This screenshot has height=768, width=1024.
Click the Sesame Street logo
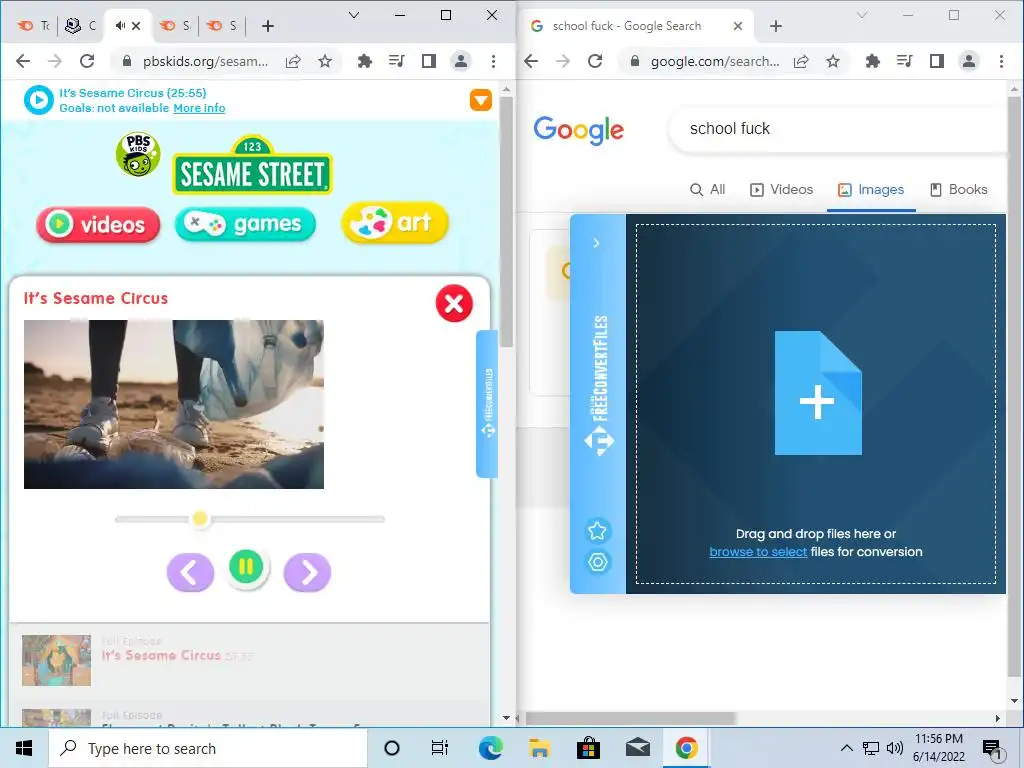[253, 166]
